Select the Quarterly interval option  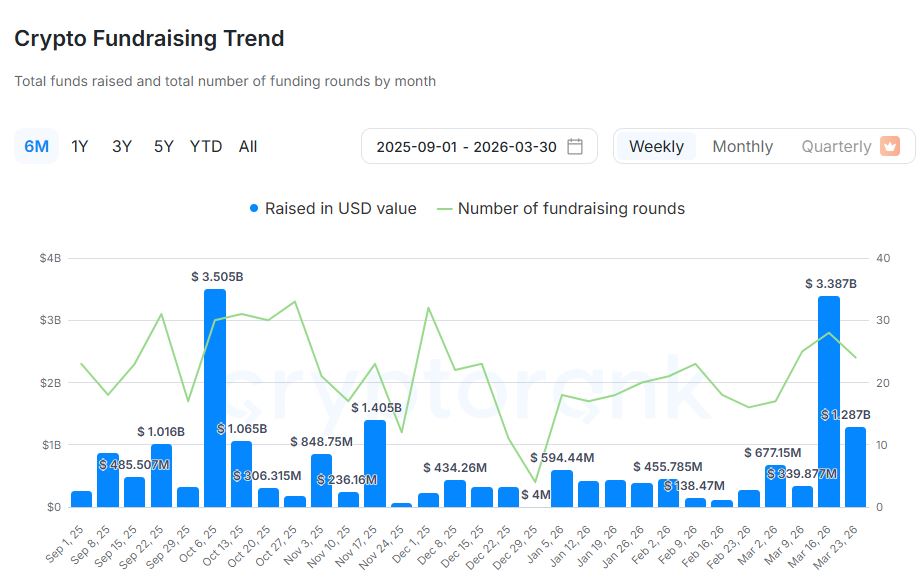point(836,146)
